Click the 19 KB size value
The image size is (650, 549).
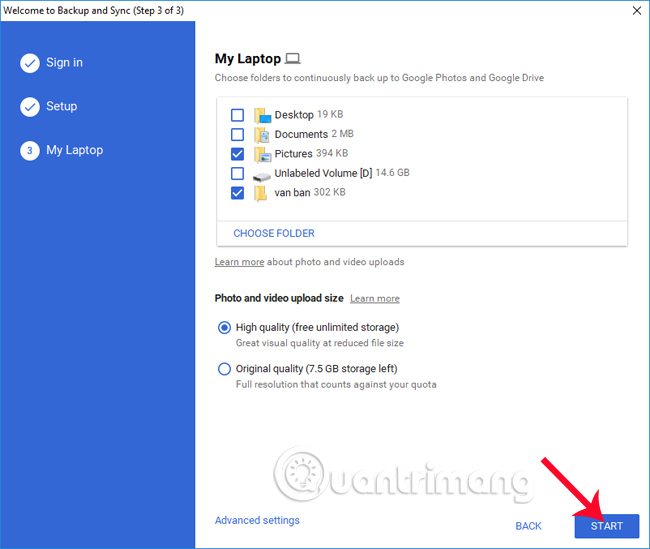330,114
